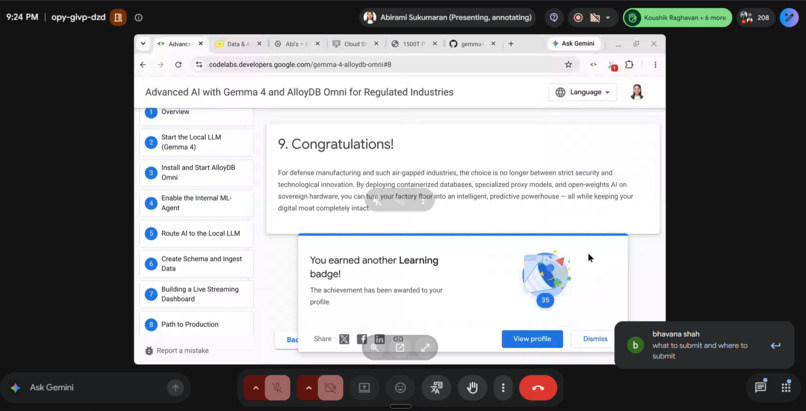Viewport: 806px width, 411px height.
Task: Click the blue Gemini pencil sparkle button
Action: pyautogui.click(x=789, y=17)
